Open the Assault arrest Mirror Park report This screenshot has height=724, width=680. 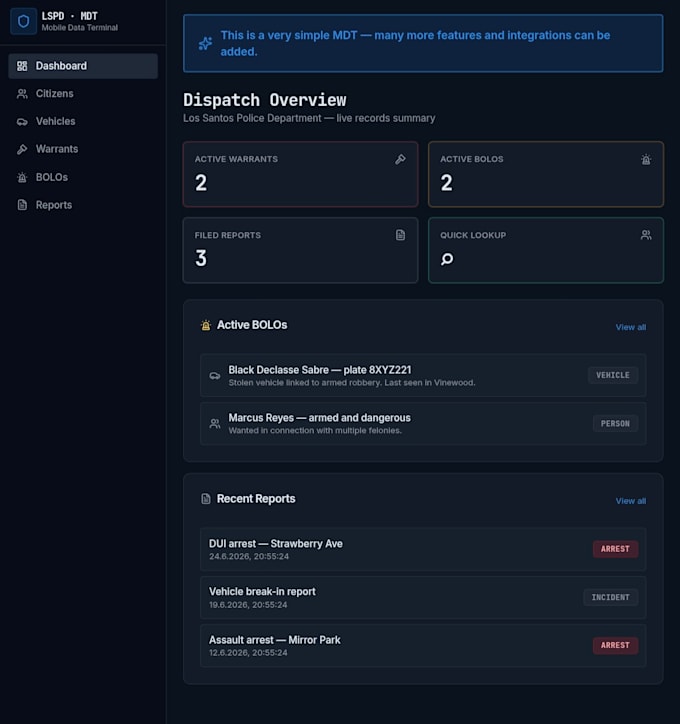pos(423,646)
